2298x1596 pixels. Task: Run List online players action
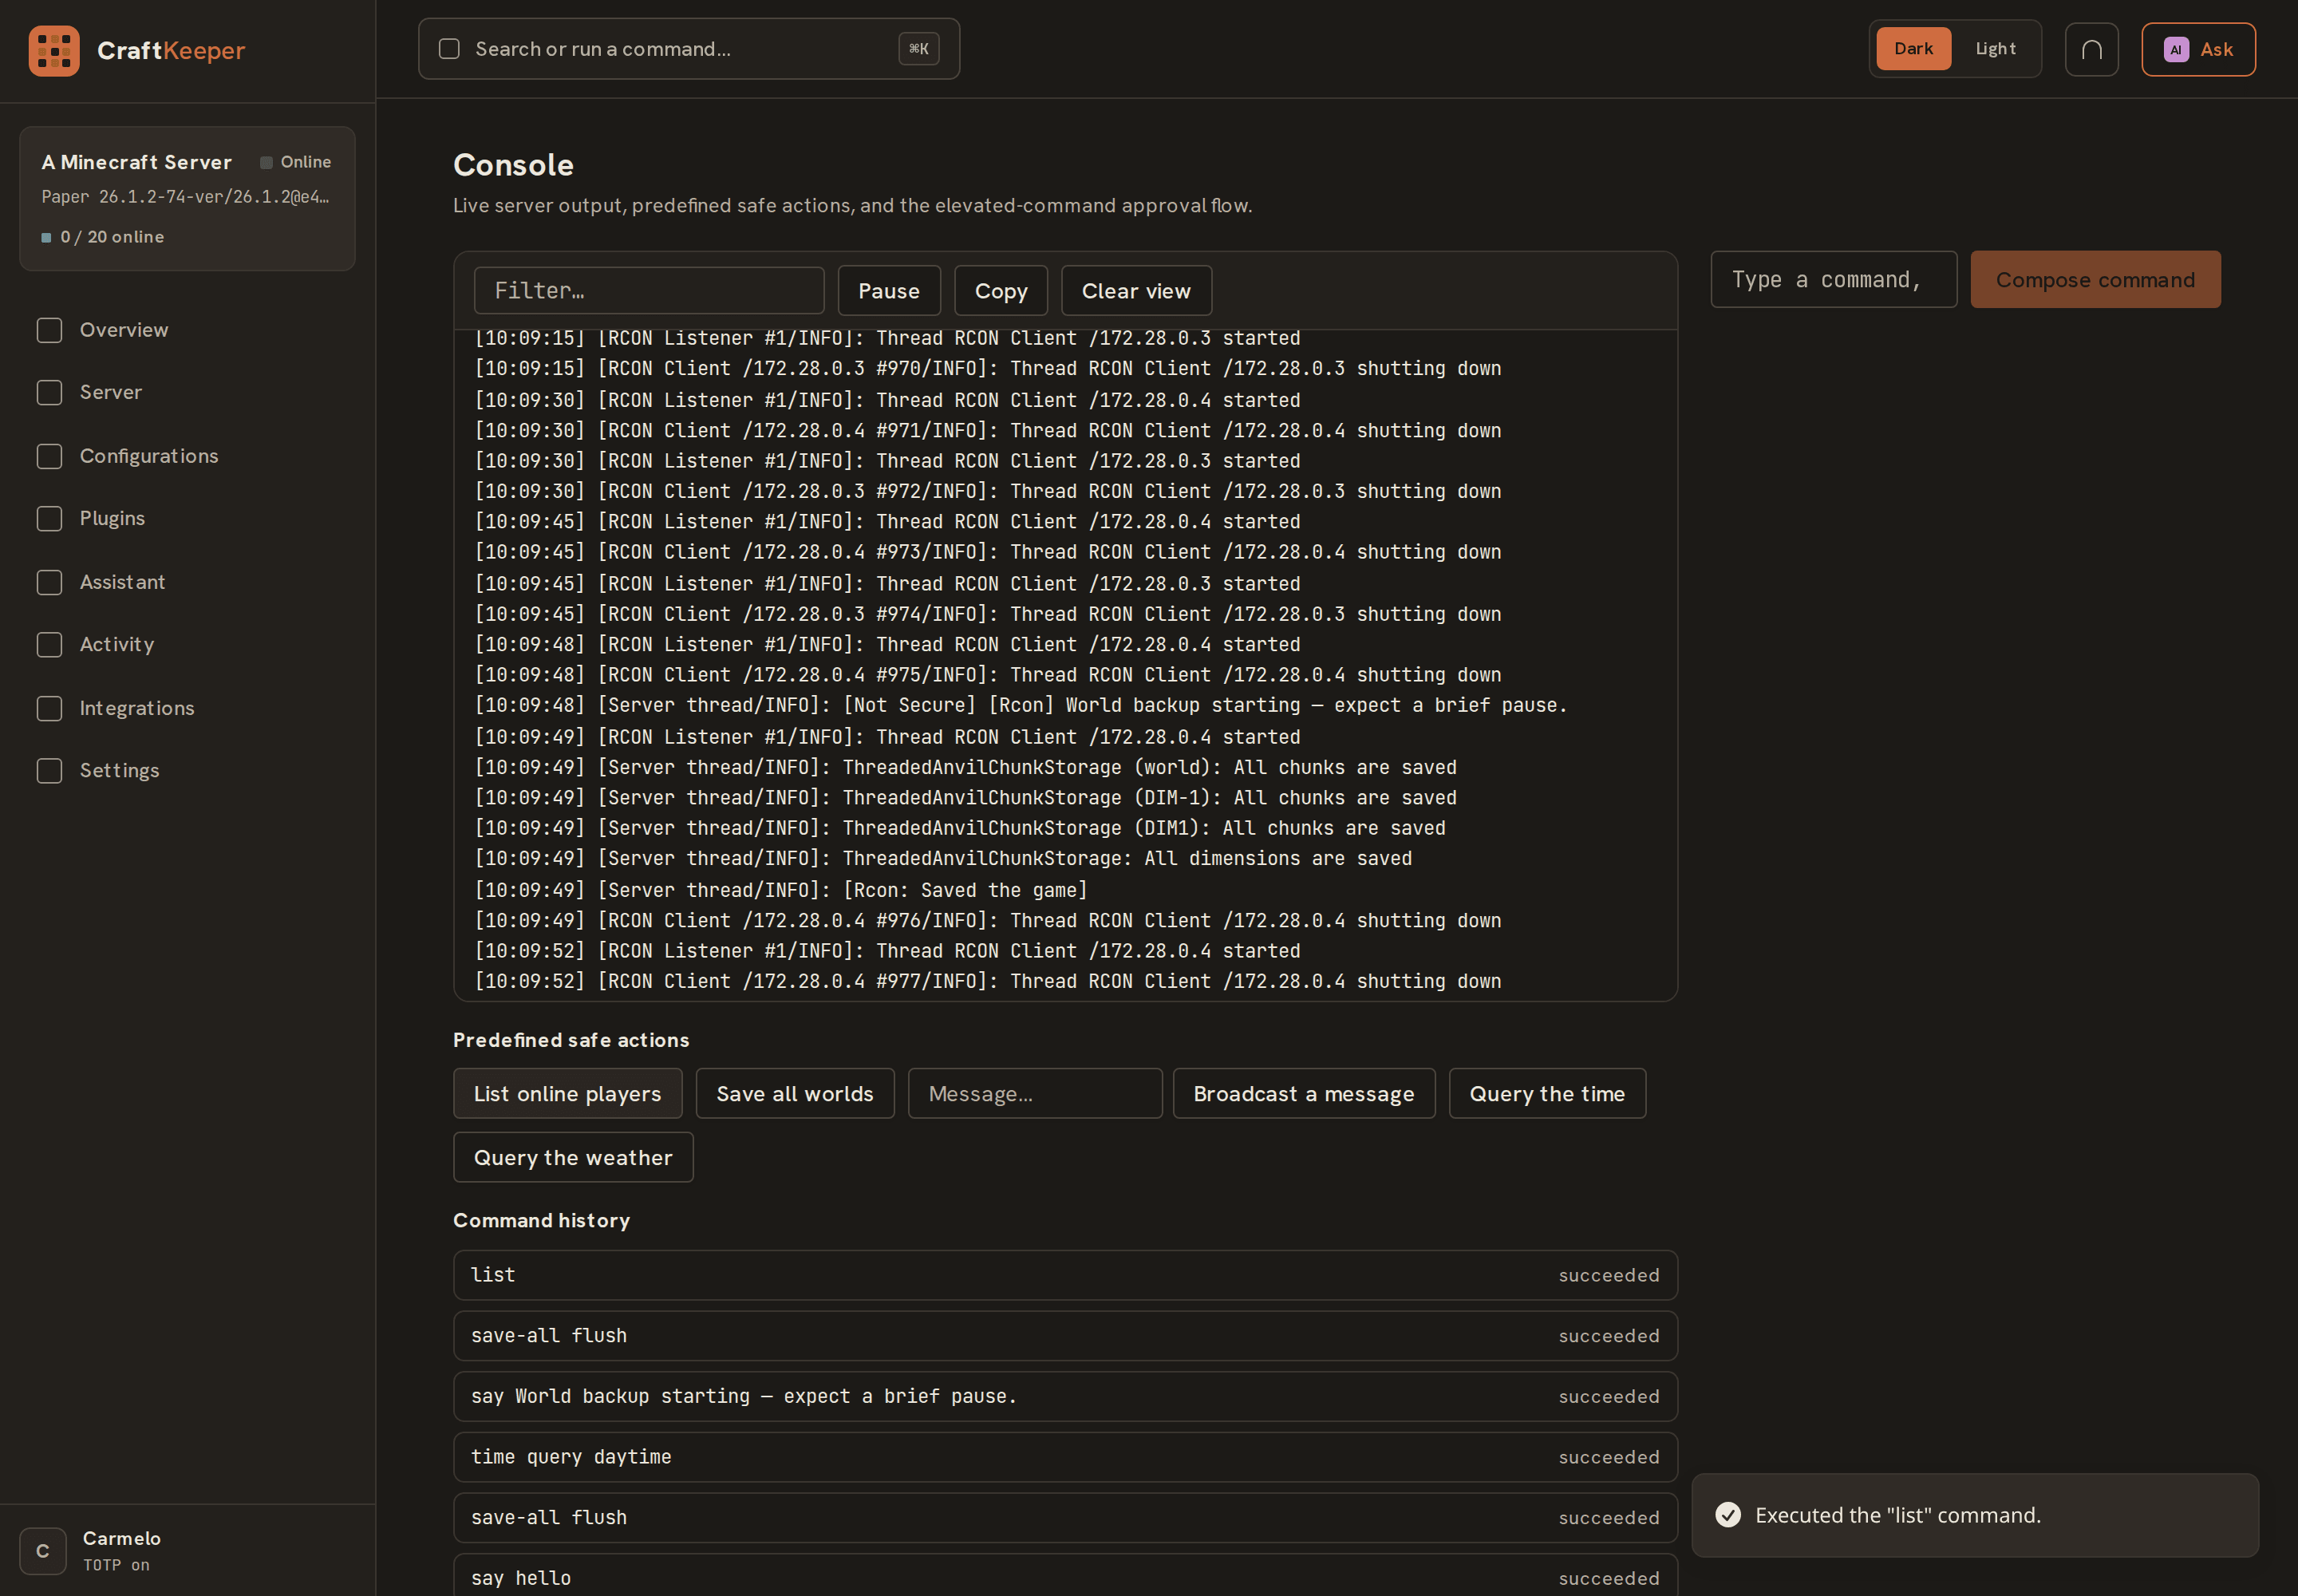click(567, 1094)
